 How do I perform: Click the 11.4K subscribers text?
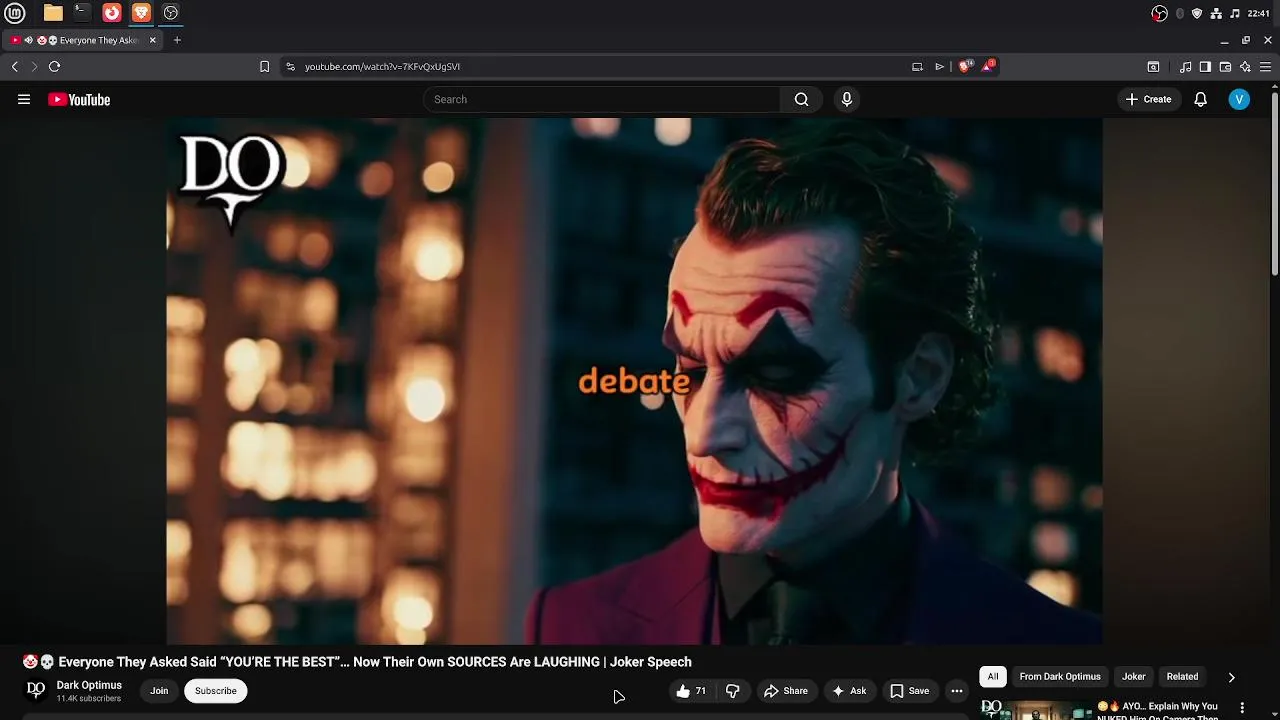89,699
